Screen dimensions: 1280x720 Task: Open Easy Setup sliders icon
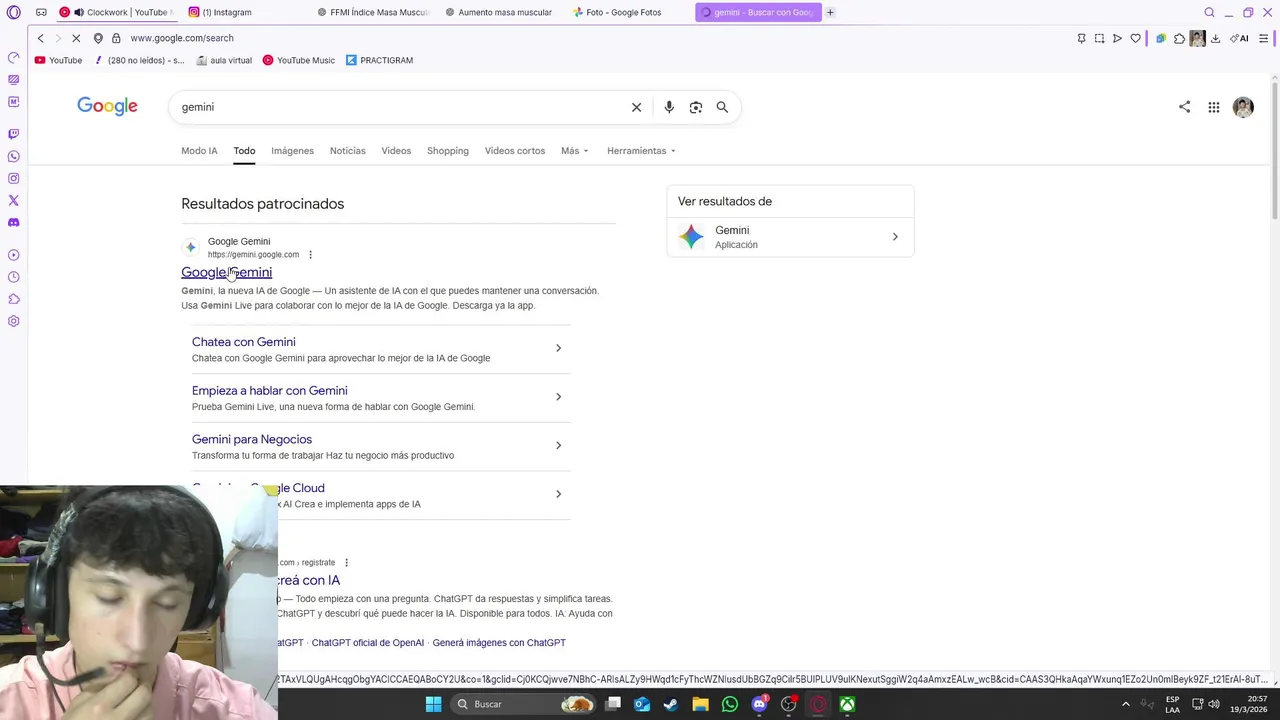click(x=1263, y=38)
